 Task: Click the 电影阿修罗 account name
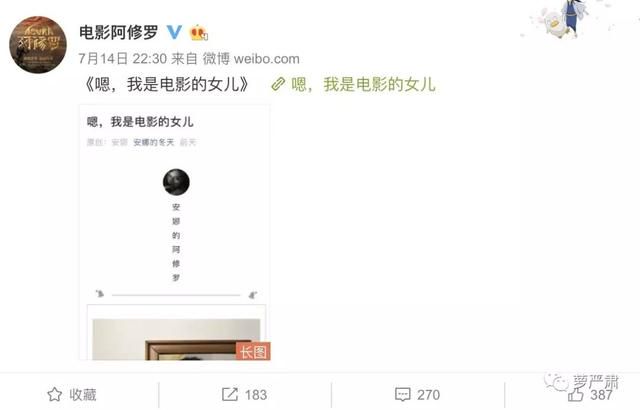(118, 32)
